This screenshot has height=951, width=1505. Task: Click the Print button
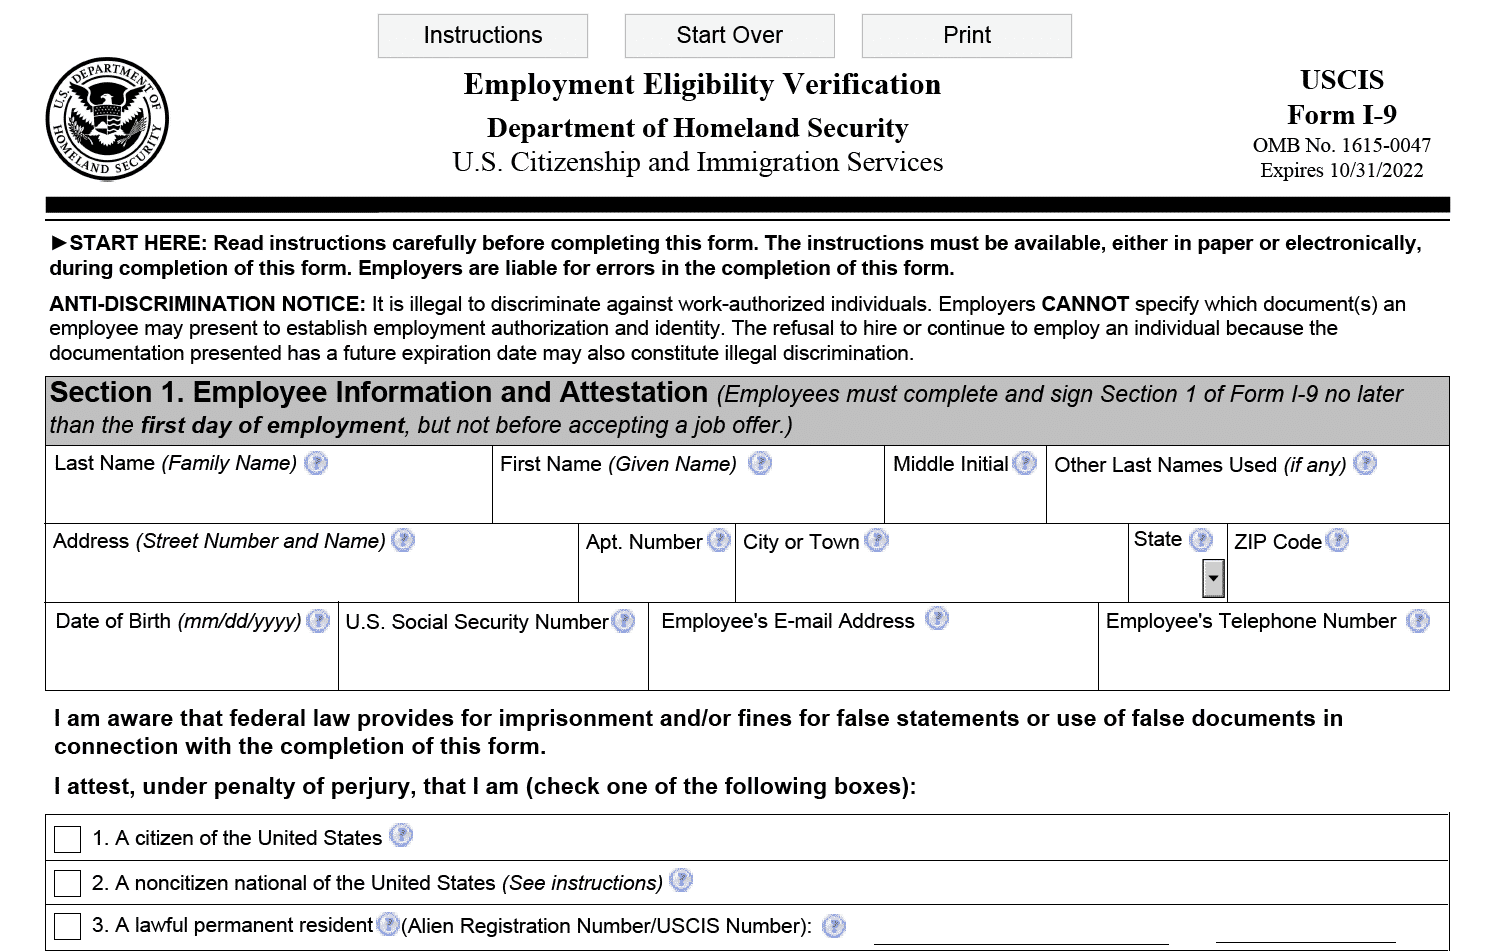coord(966,36)
